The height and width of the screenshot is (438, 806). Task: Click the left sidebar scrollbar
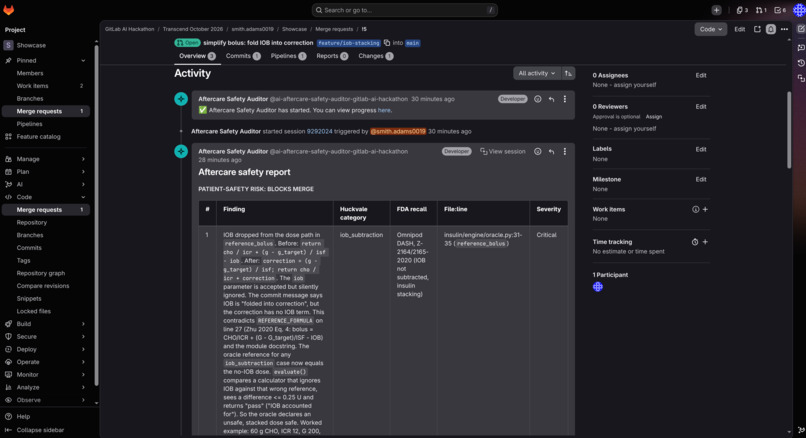click(x=96, y=216)
